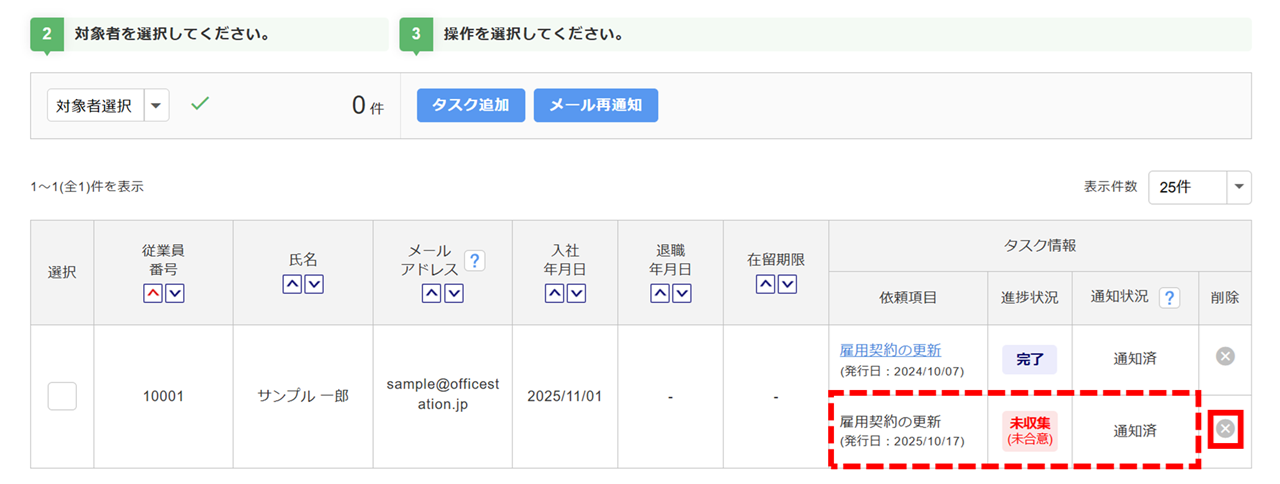Click the 対象者選択 label button

coord(95,105)
